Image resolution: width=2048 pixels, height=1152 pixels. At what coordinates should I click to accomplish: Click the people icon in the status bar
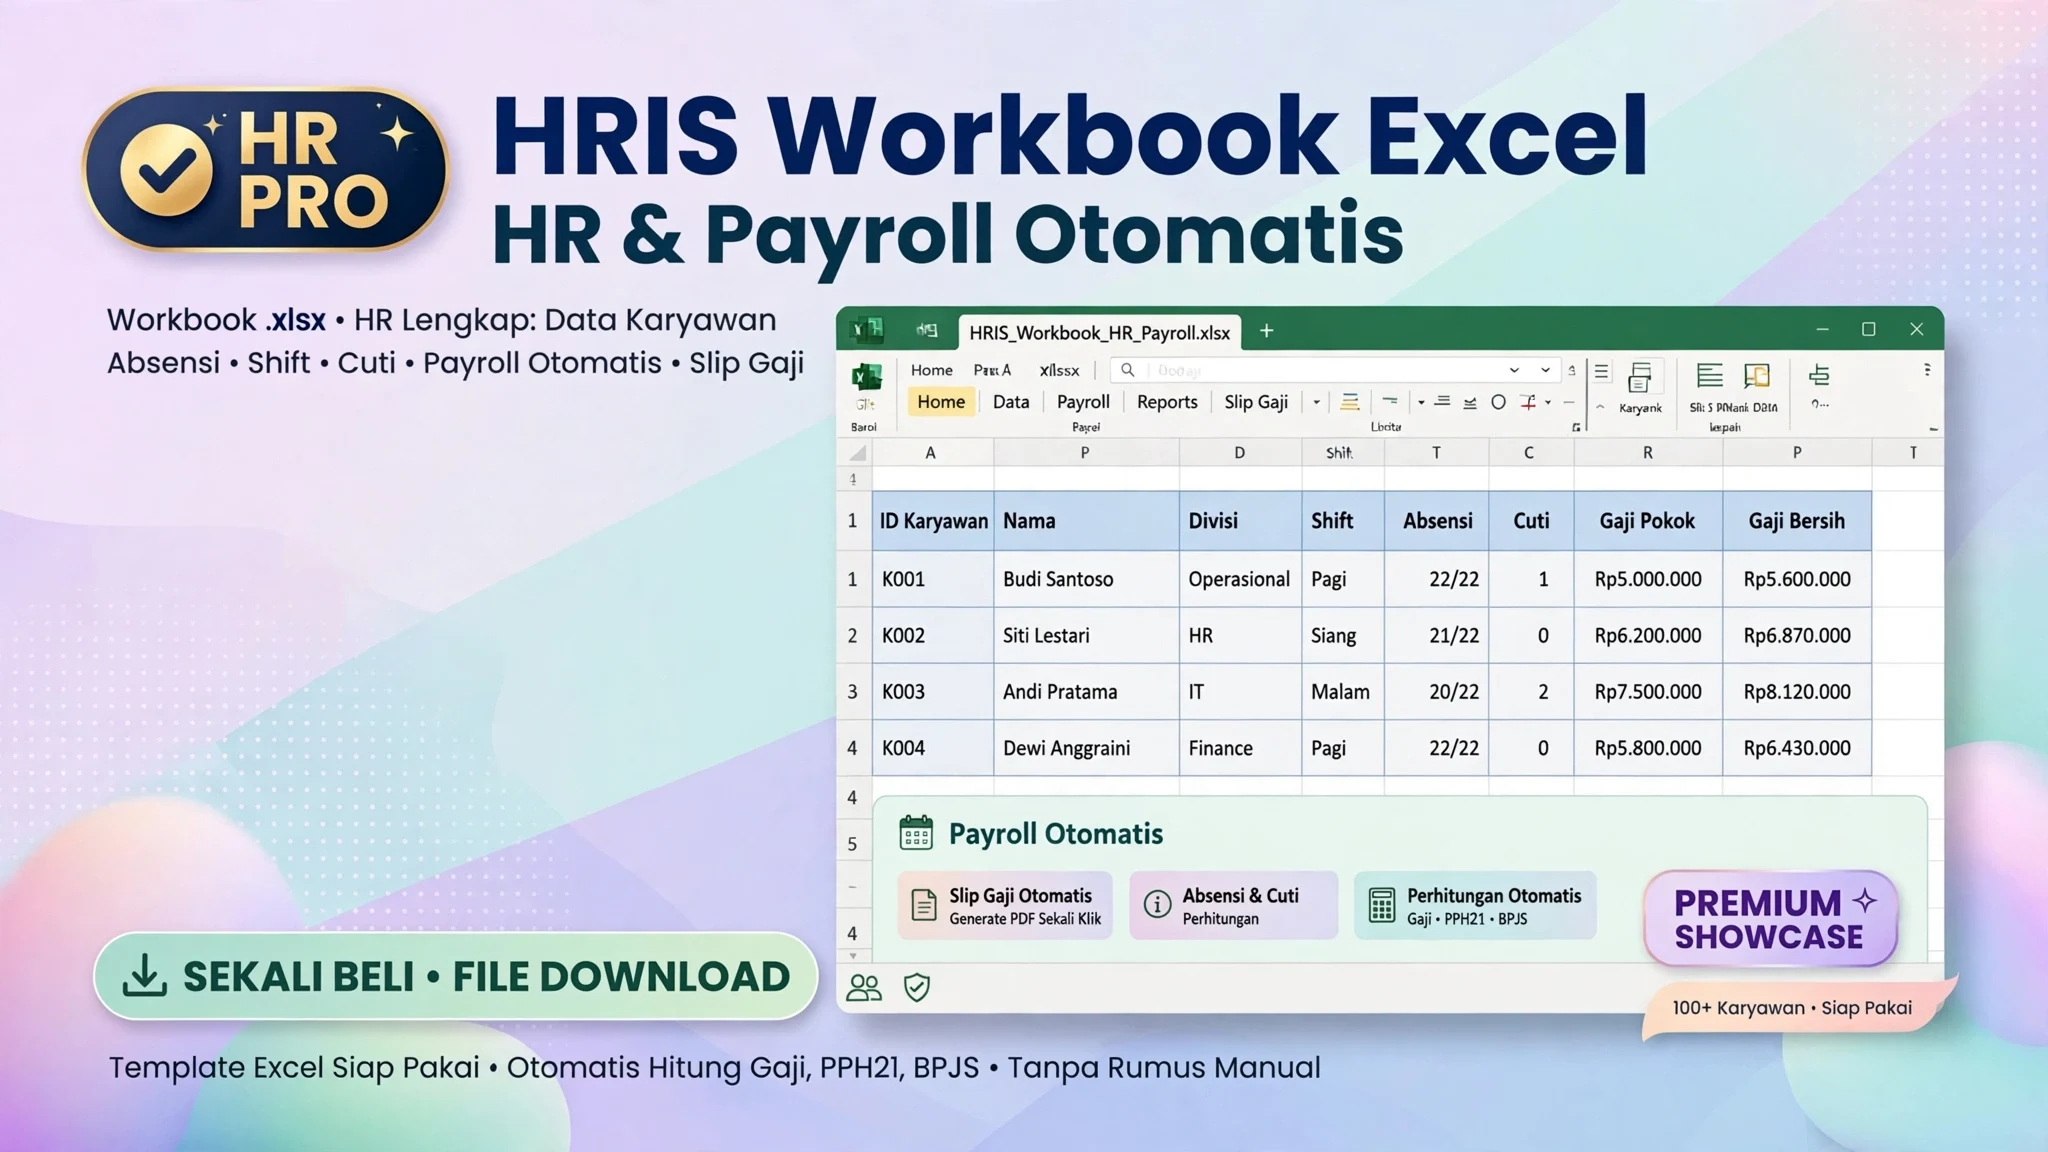[x=864, y=988]
